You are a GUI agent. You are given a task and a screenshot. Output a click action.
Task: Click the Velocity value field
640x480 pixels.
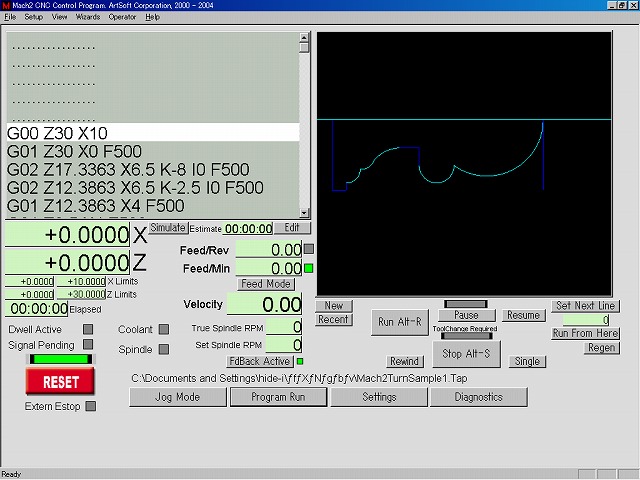(x=264, y=304)
